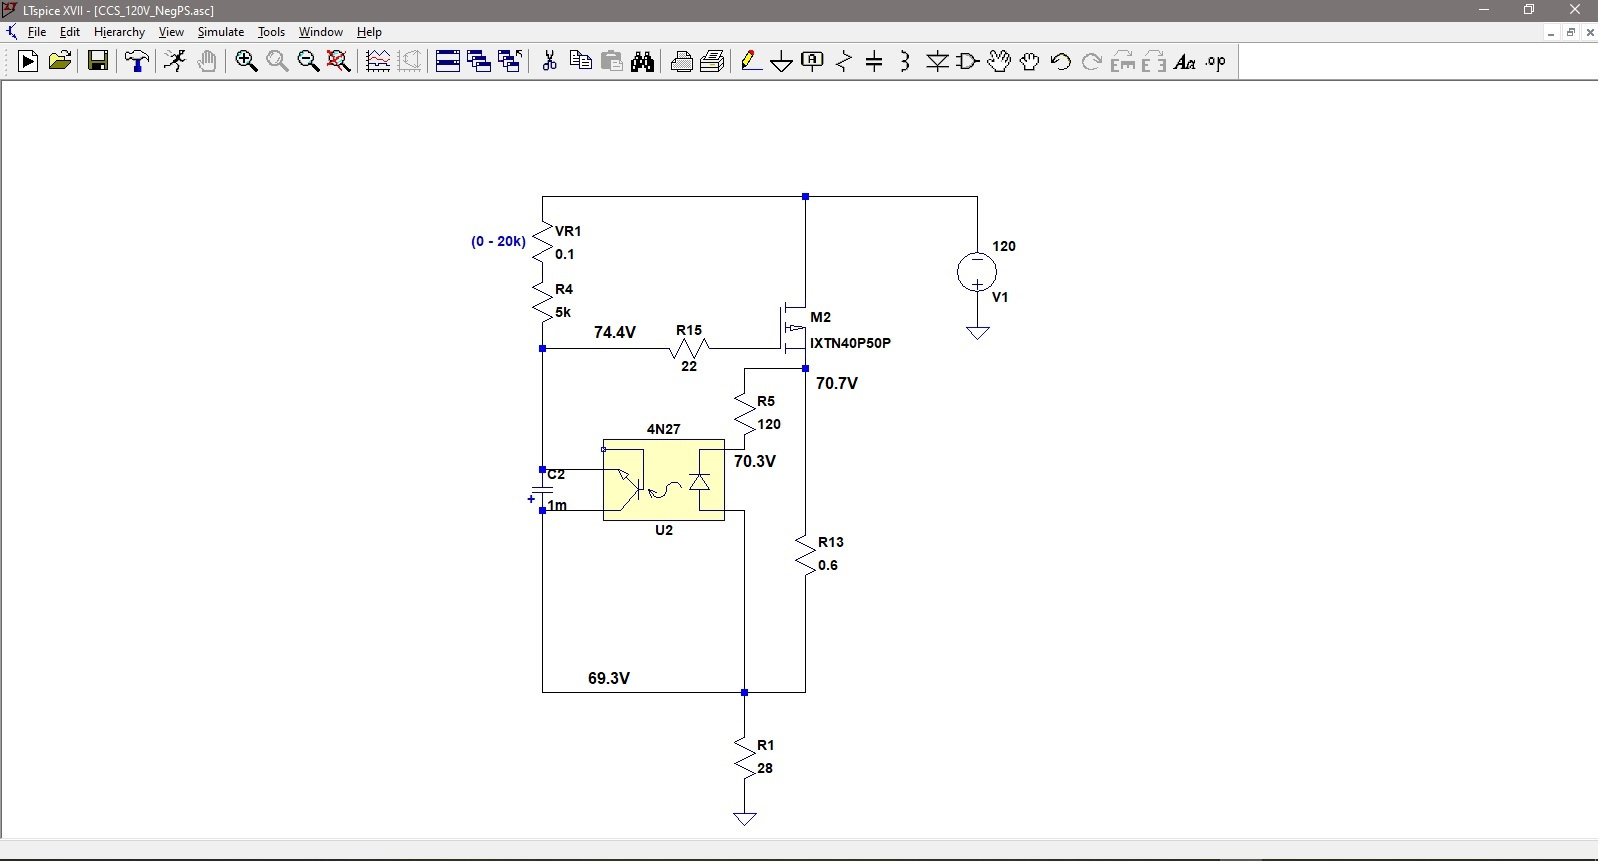Open Control Panel hammer icon
The image size is (1601, 864).
[137, 62]
